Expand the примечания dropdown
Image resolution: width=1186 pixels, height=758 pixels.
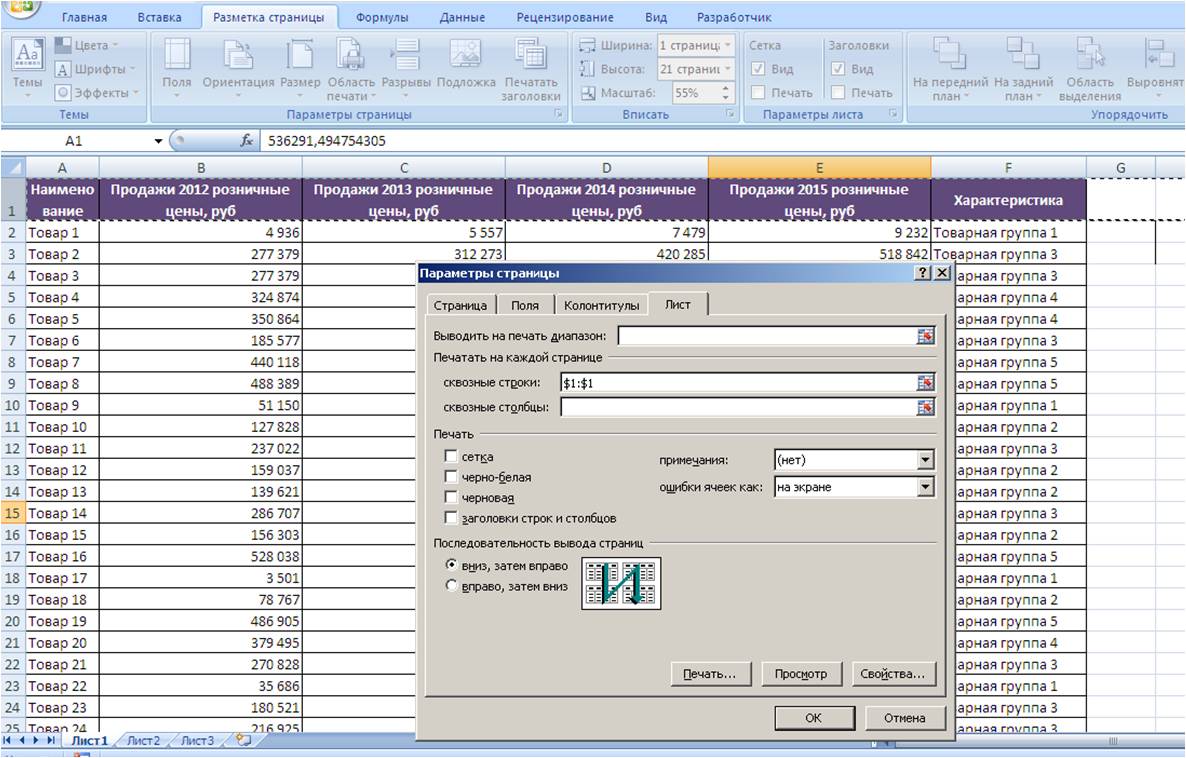[x=925, y=460]
